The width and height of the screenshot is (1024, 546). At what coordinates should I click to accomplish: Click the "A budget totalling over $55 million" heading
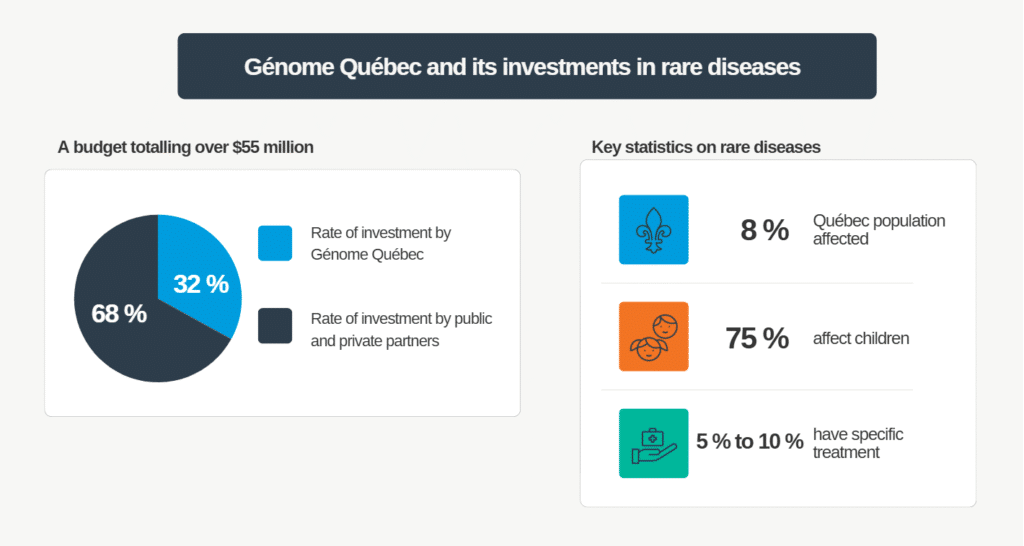click(x=186, y=147)
